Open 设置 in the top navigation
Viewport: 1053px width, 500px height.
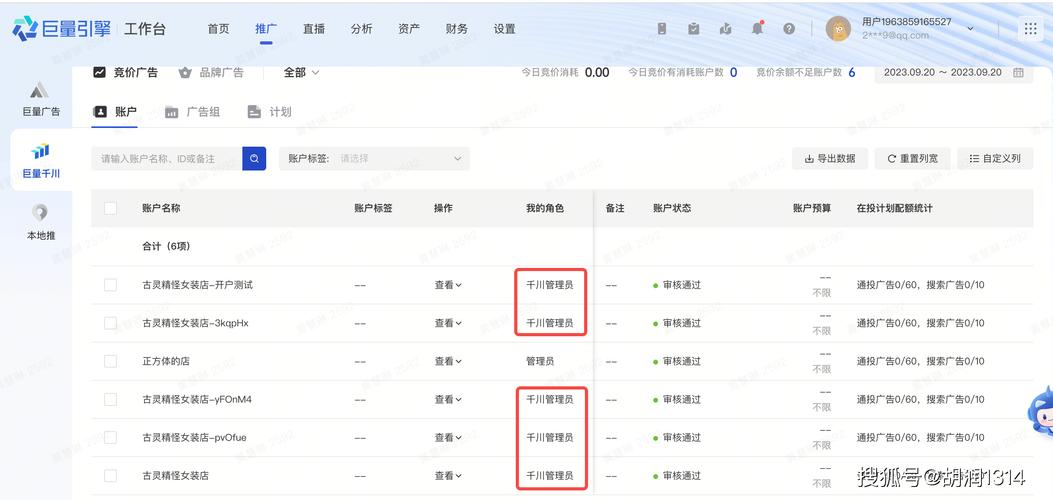coord(504,29)
